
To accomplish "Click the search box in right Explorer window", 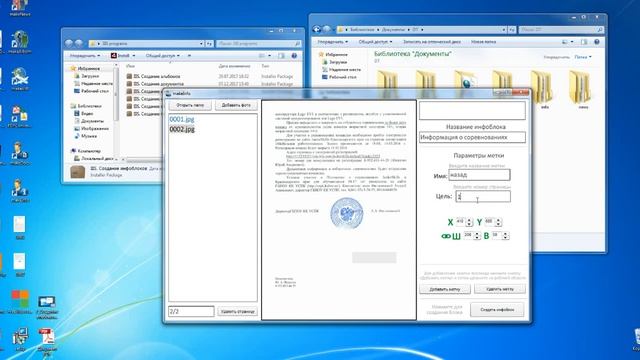I will pos(561,30).
